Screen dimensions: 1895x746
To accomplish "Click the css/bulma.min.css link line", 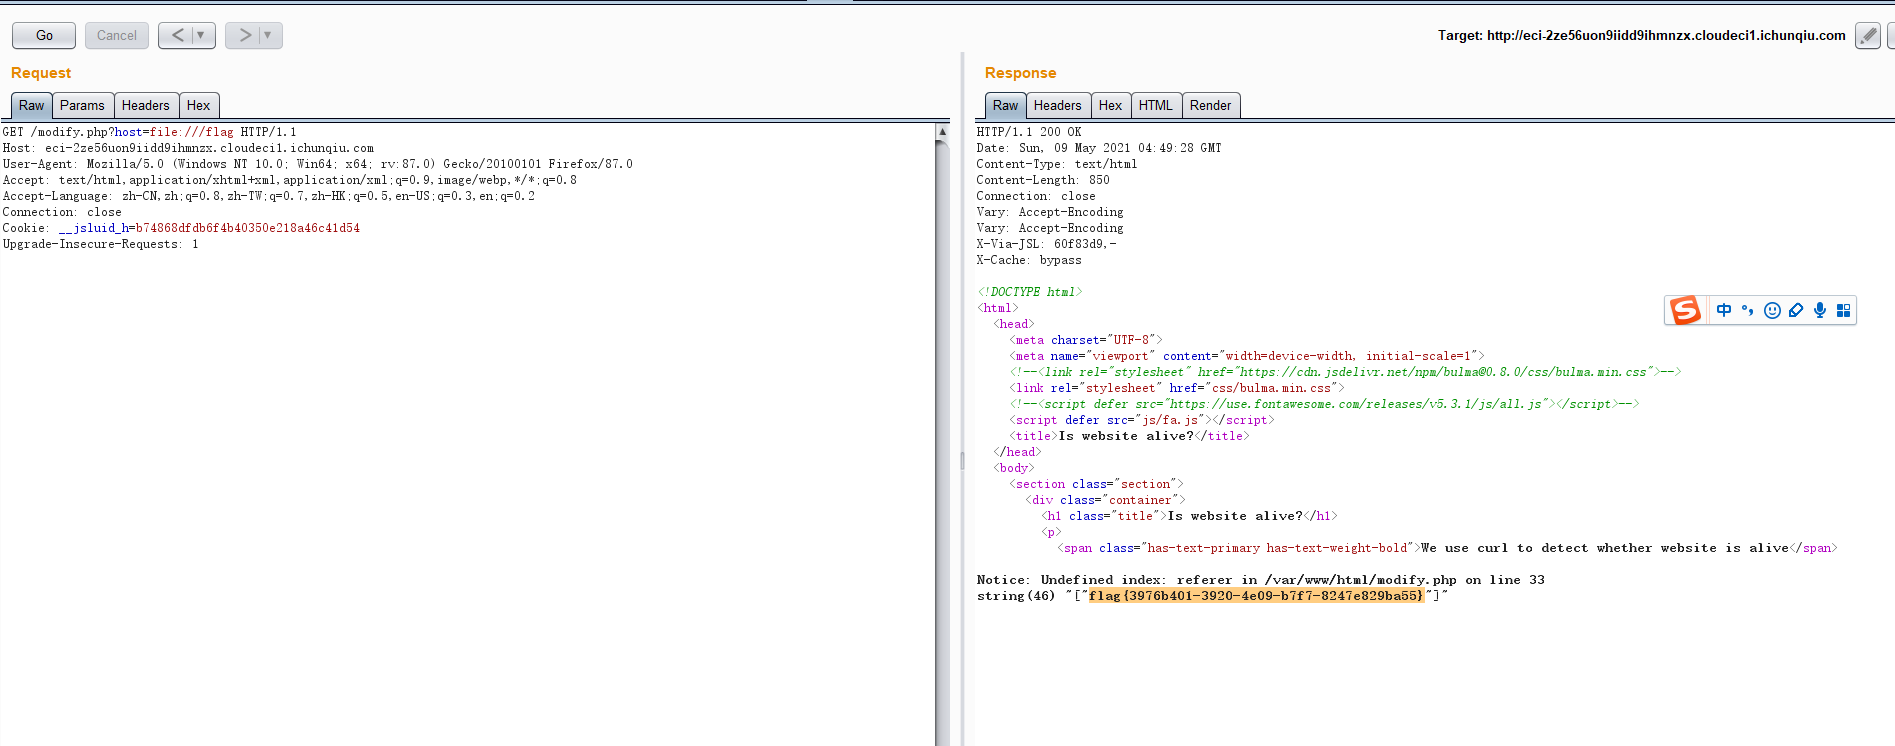I will 1177,388.
